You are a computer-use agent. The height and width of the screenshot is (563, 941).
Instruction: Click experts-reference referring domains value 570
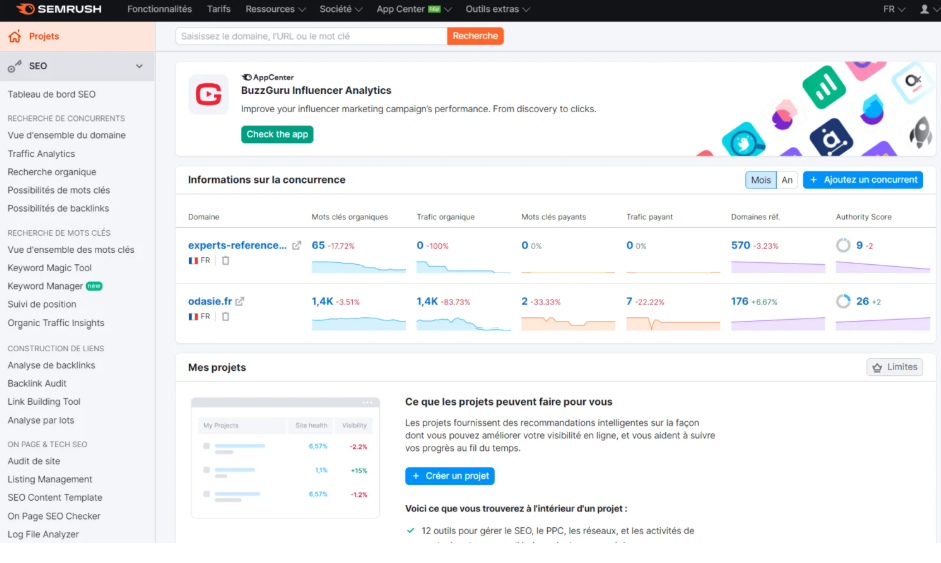coord(741,245)
